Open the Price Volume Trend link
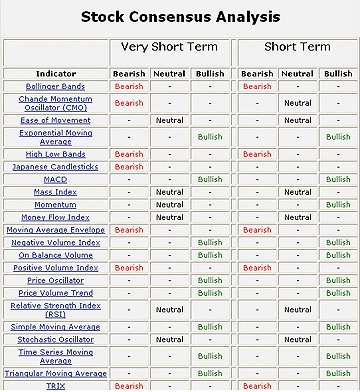The height and width of the screenshot is (392, 360). [x=55, y=293]
